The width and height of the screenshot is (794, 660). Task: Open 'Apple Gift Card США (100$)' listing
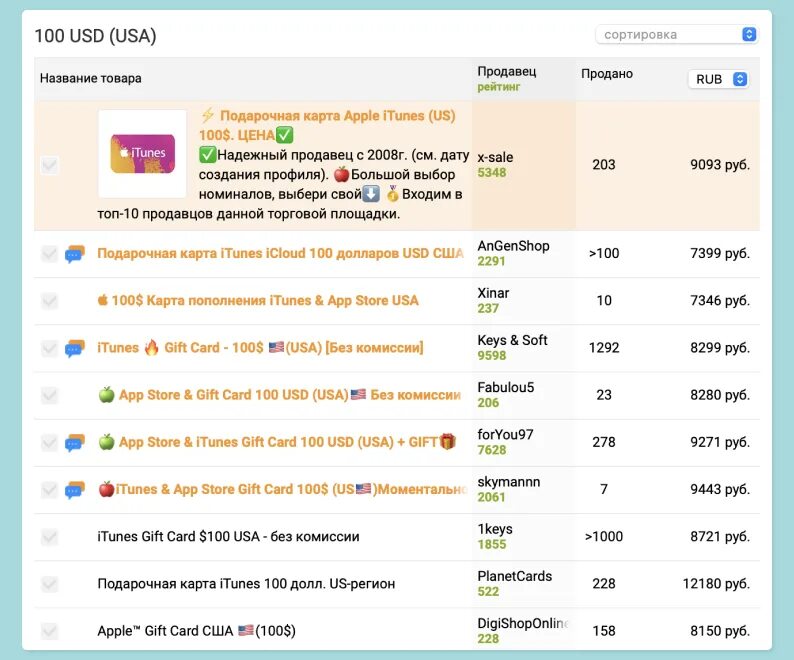click(196, 631)
